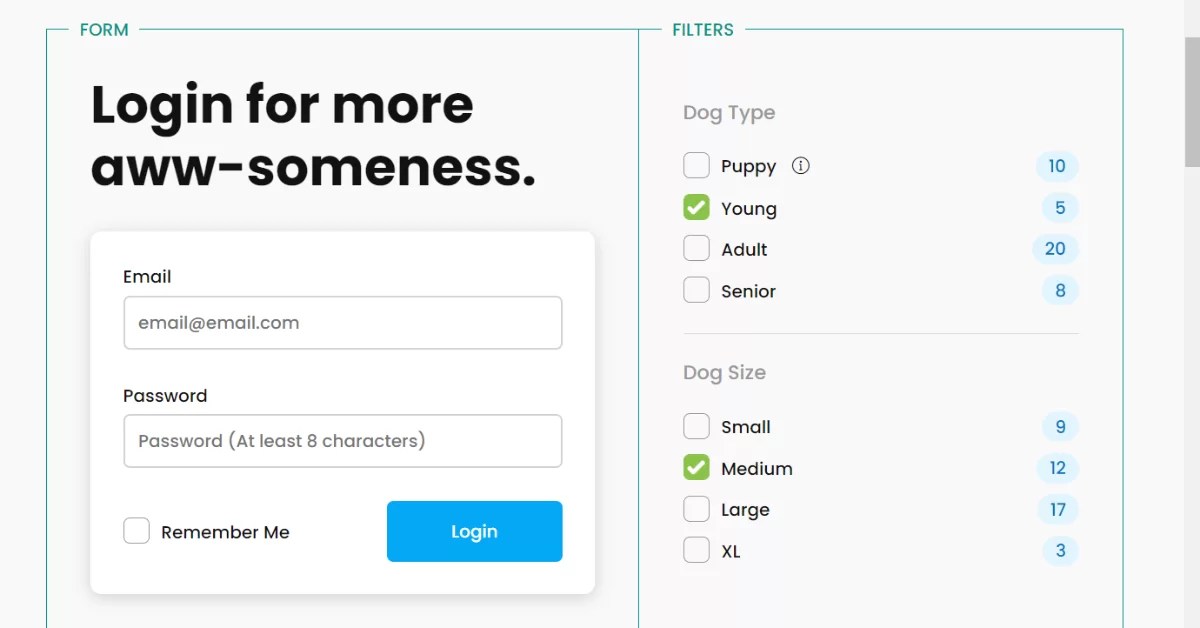Viewport: 1200px width, 628px height.
Task: Check the Small dog size filter
Action: pos(696,426)
